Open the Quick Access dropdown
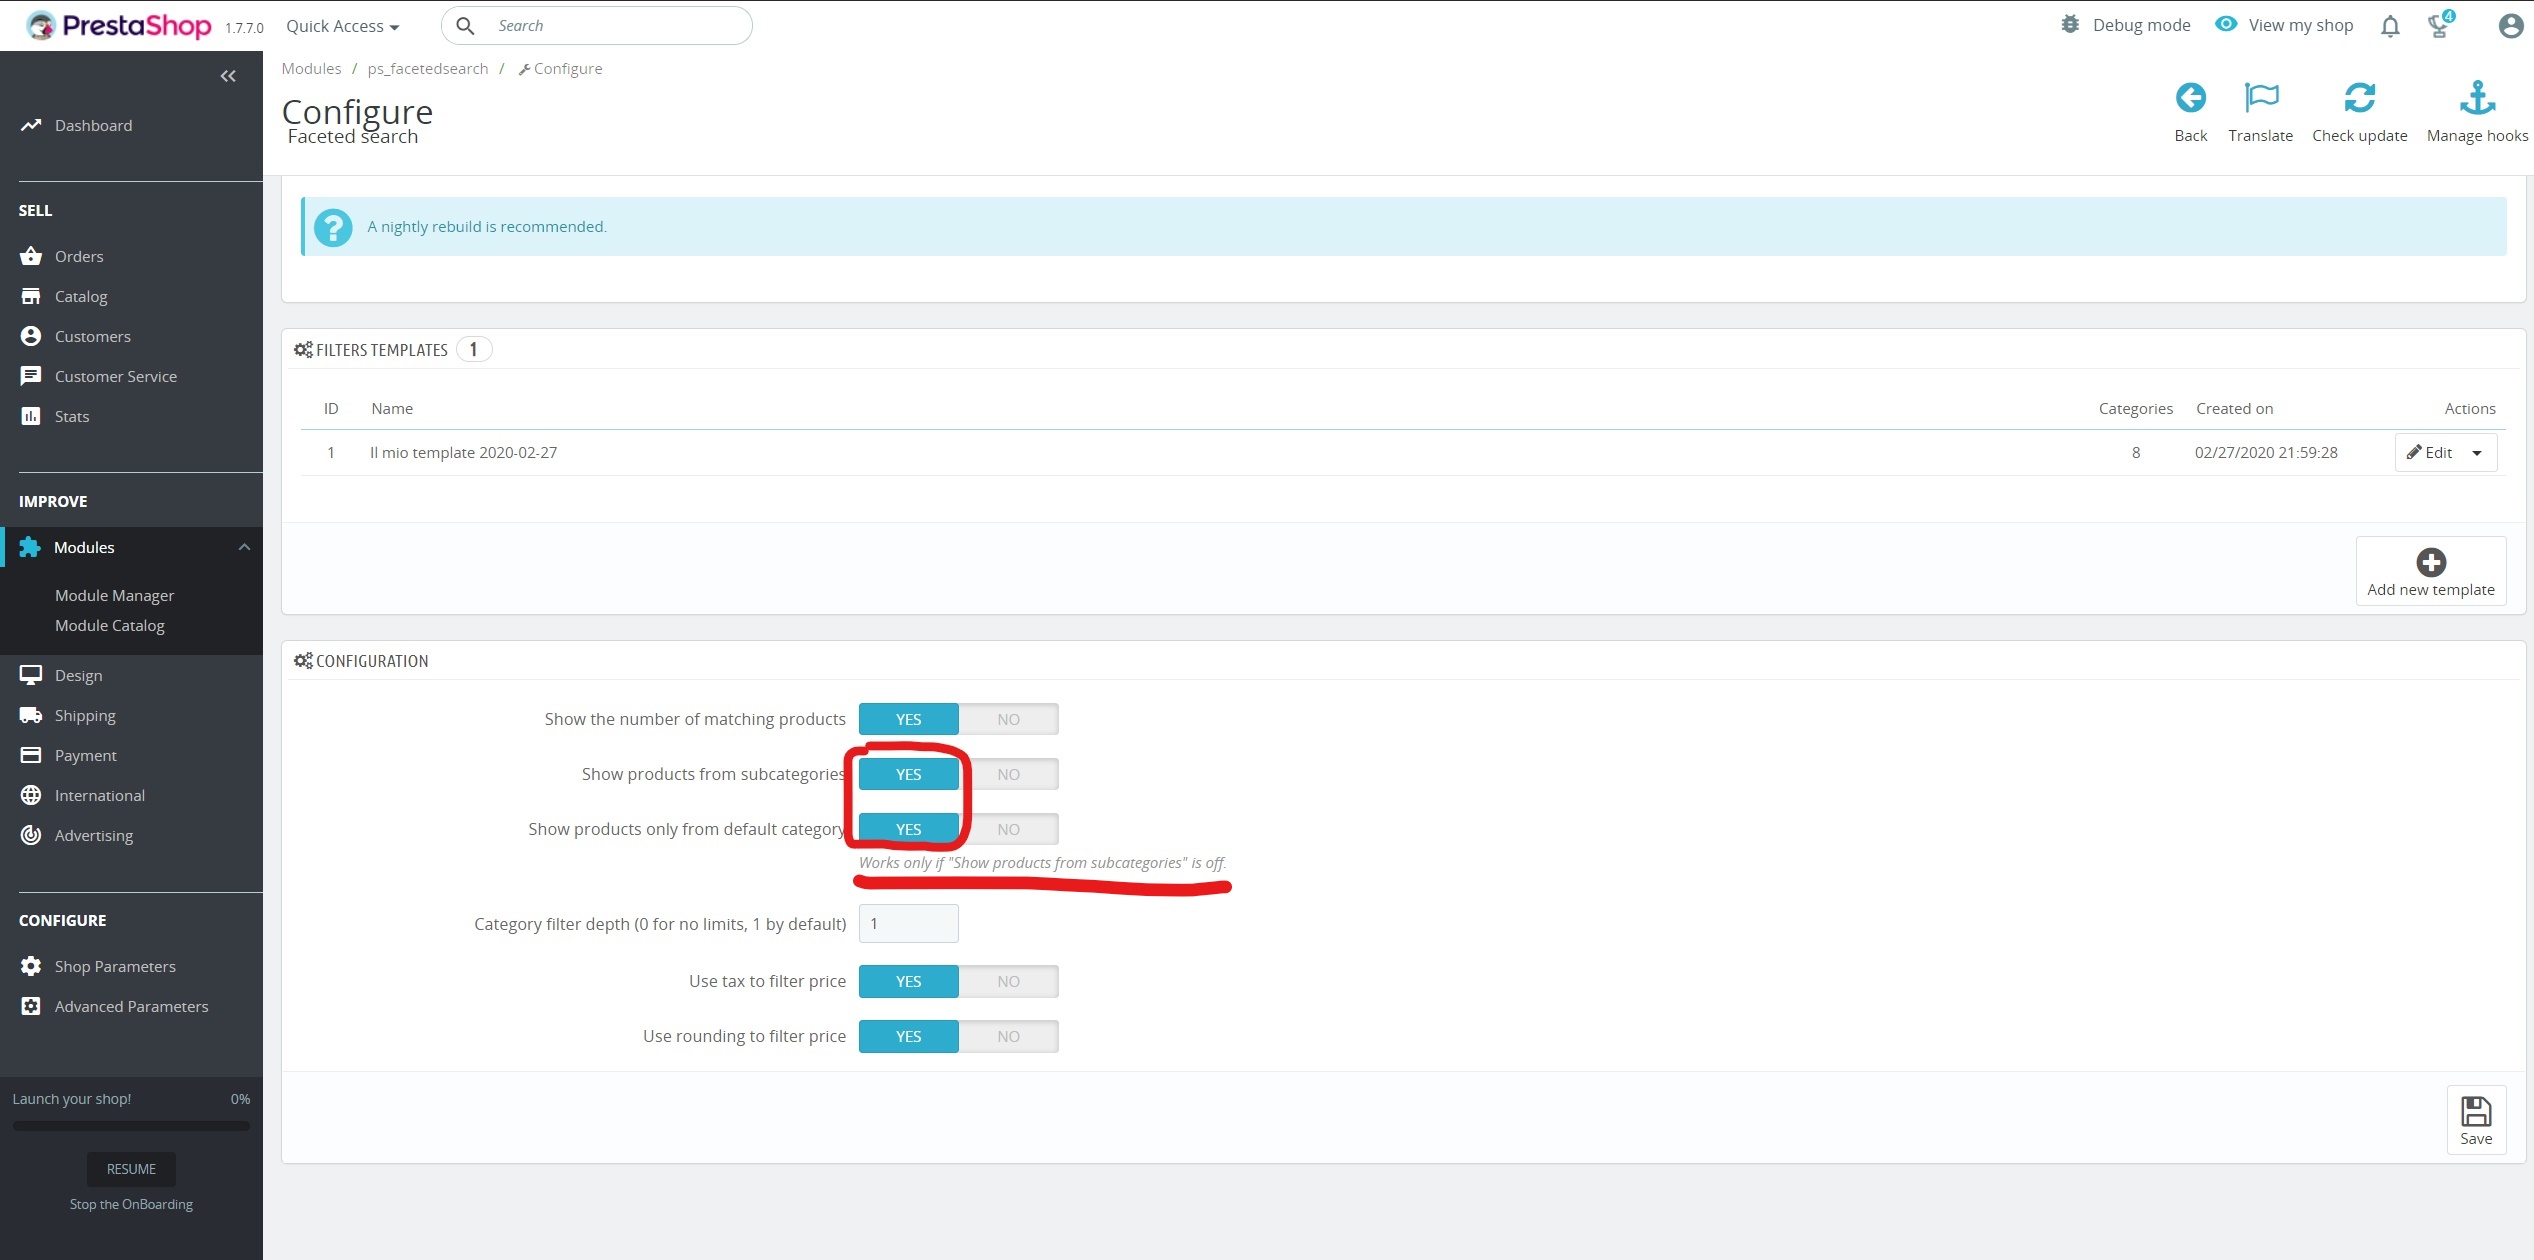This screenshot has width=2534, height=1260. [x=342, y=26]
